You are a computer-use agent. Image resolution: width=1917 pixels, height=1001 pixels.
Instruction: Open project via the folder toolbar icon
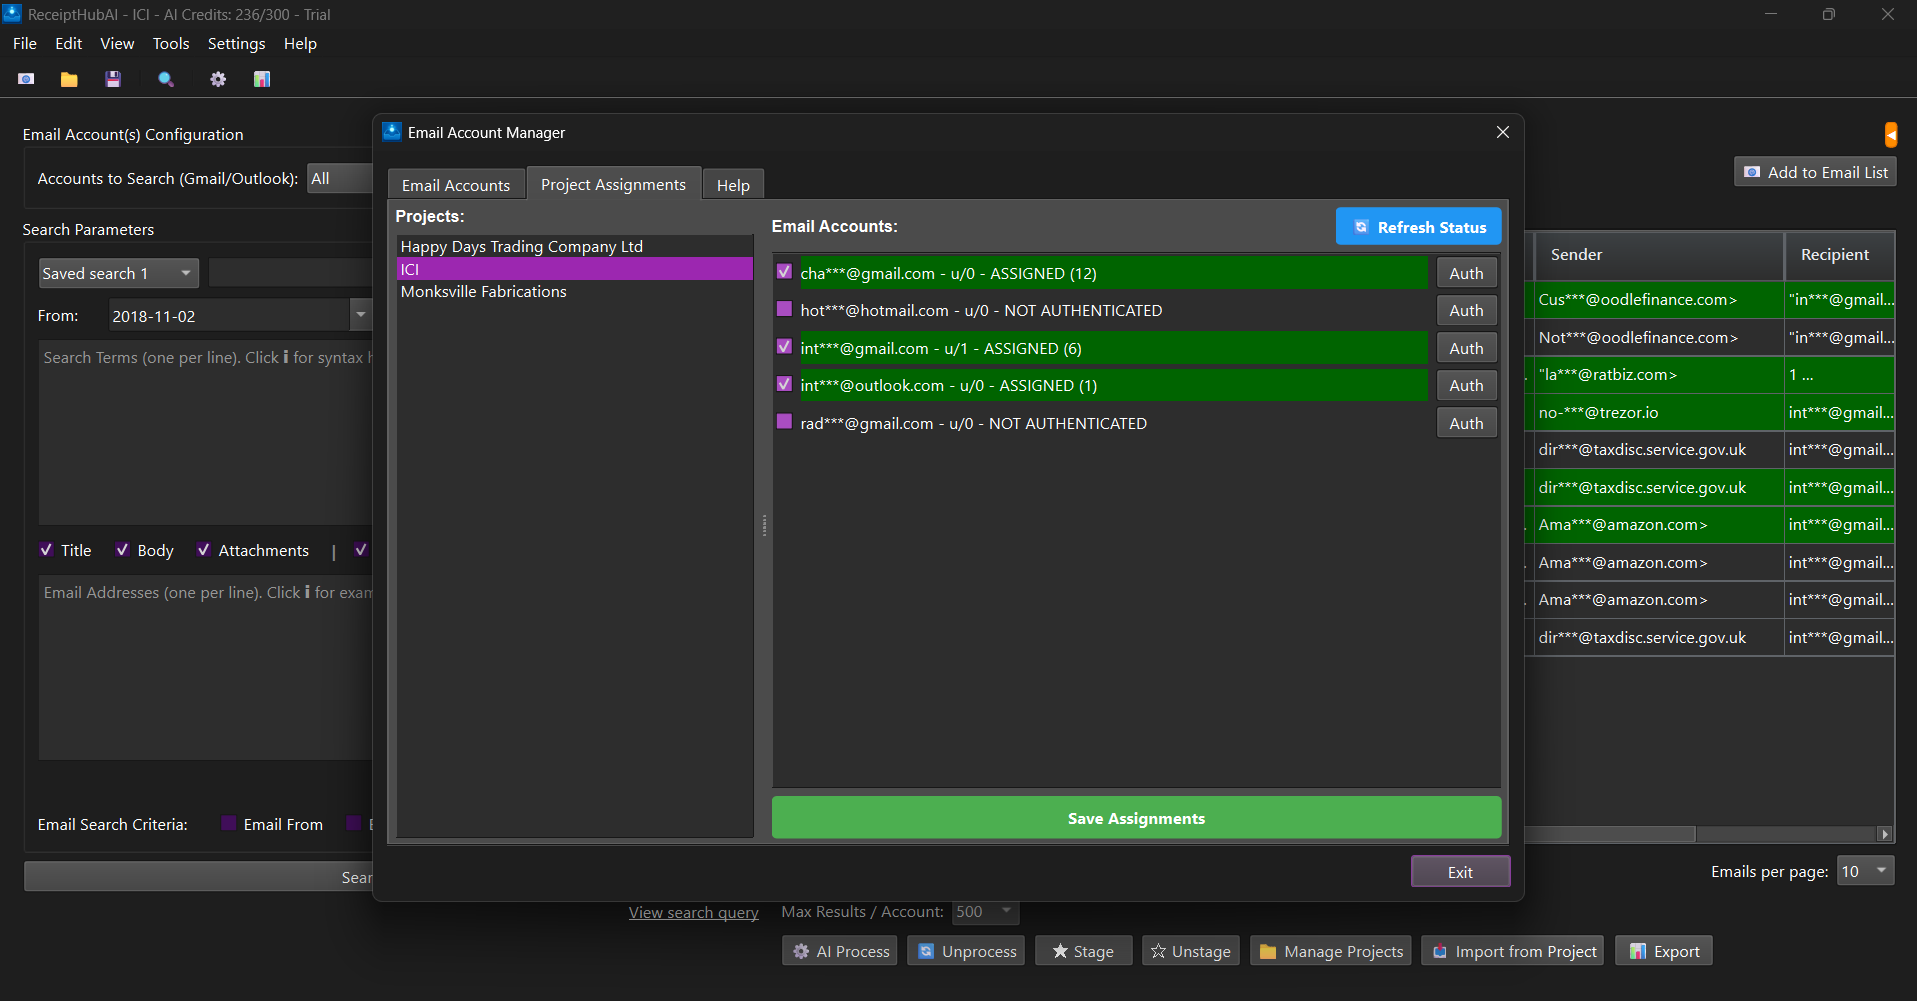(x=69, y=79)
